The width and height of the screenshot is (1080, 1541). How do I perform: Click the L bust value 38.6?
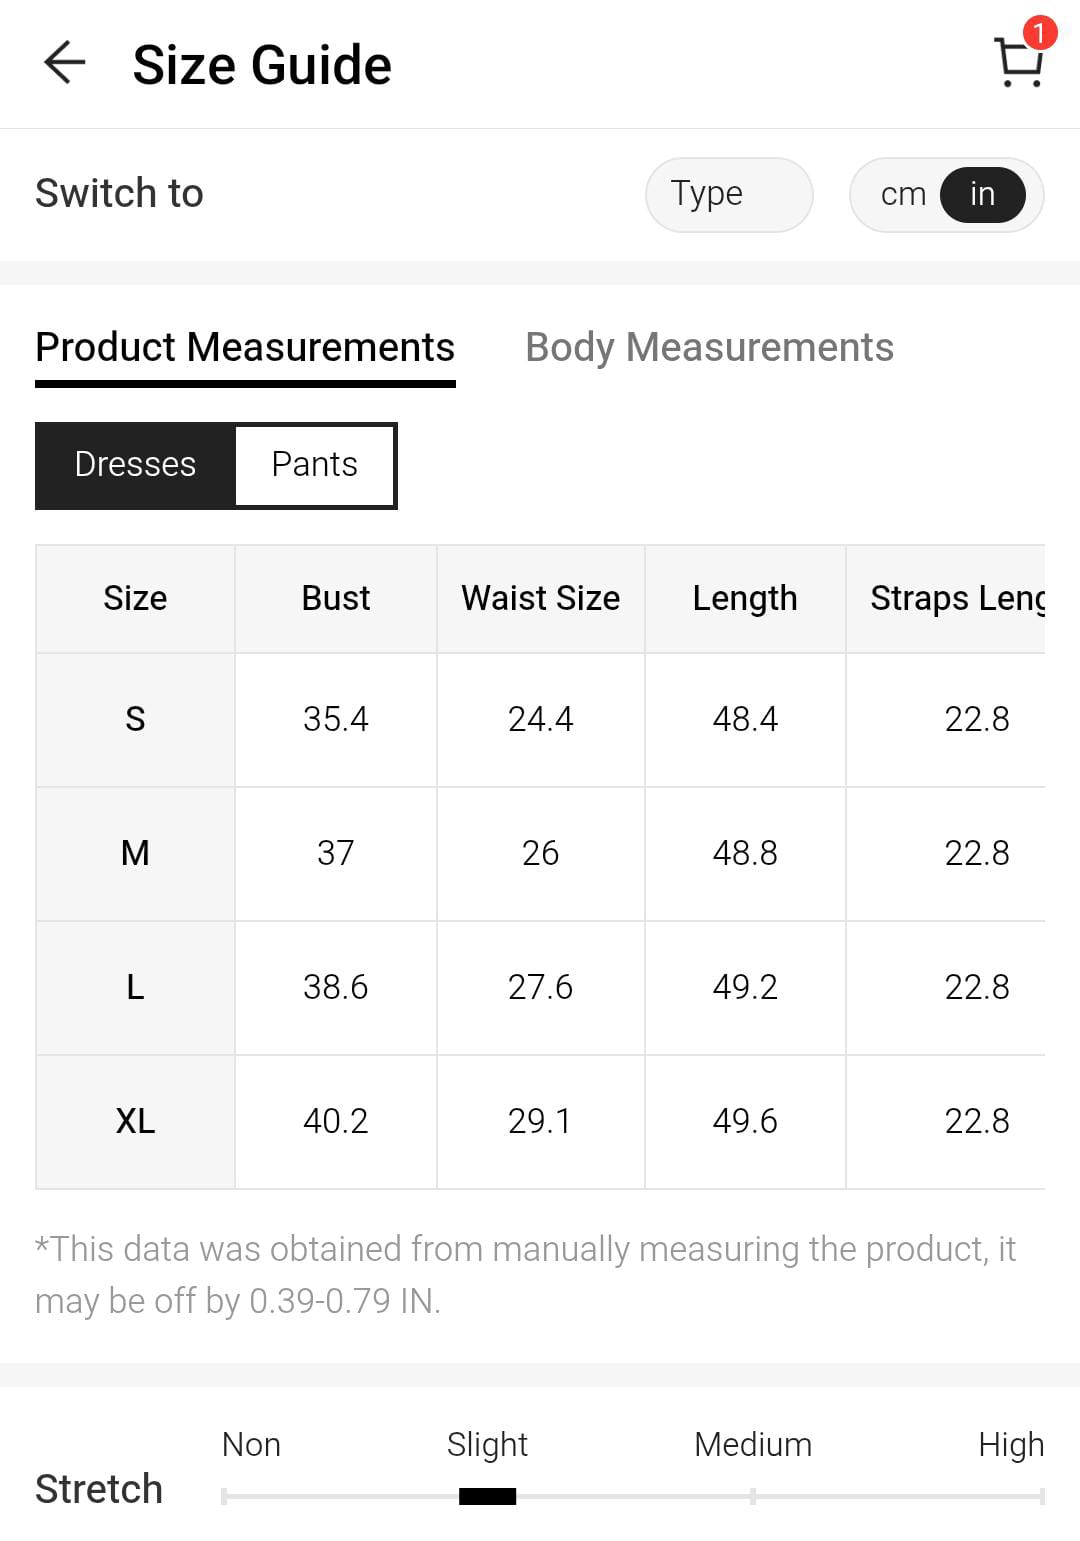click(336, 987)
